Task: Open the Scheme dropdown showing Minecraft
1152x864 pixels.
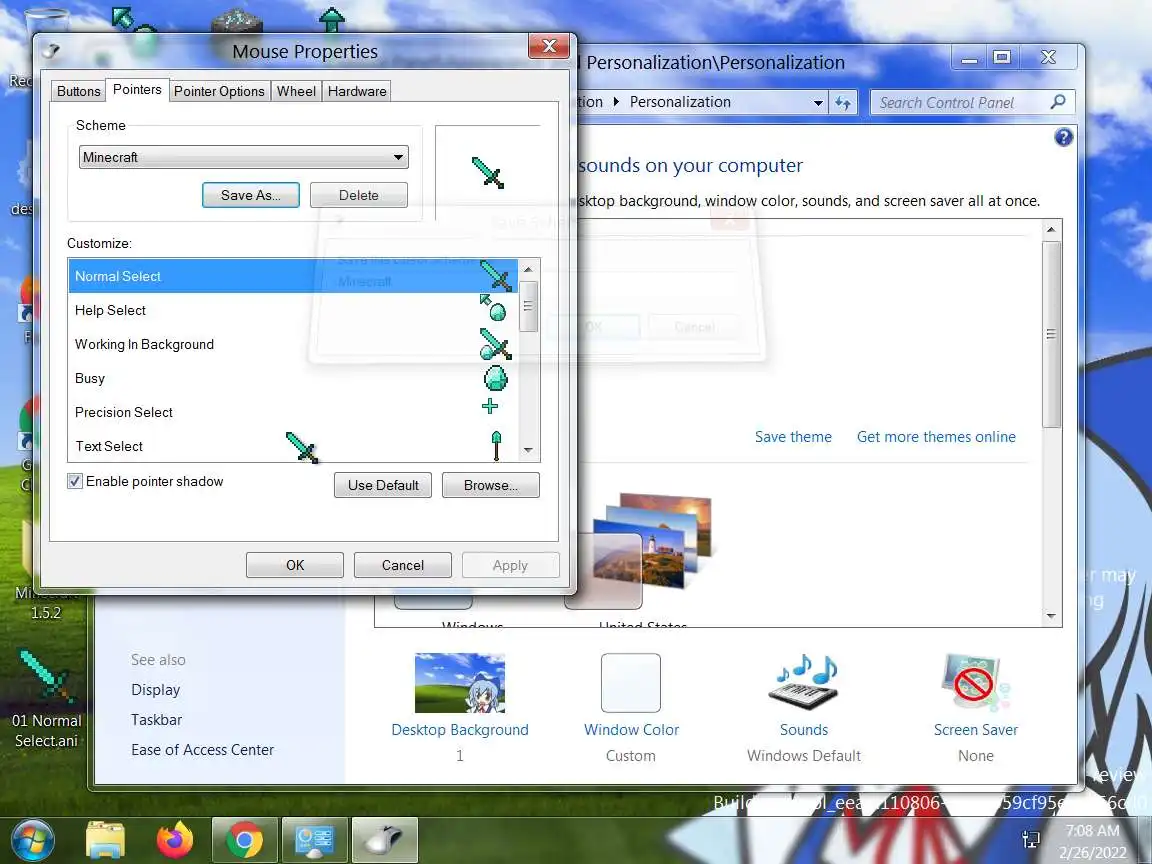Action: [243, 157]
